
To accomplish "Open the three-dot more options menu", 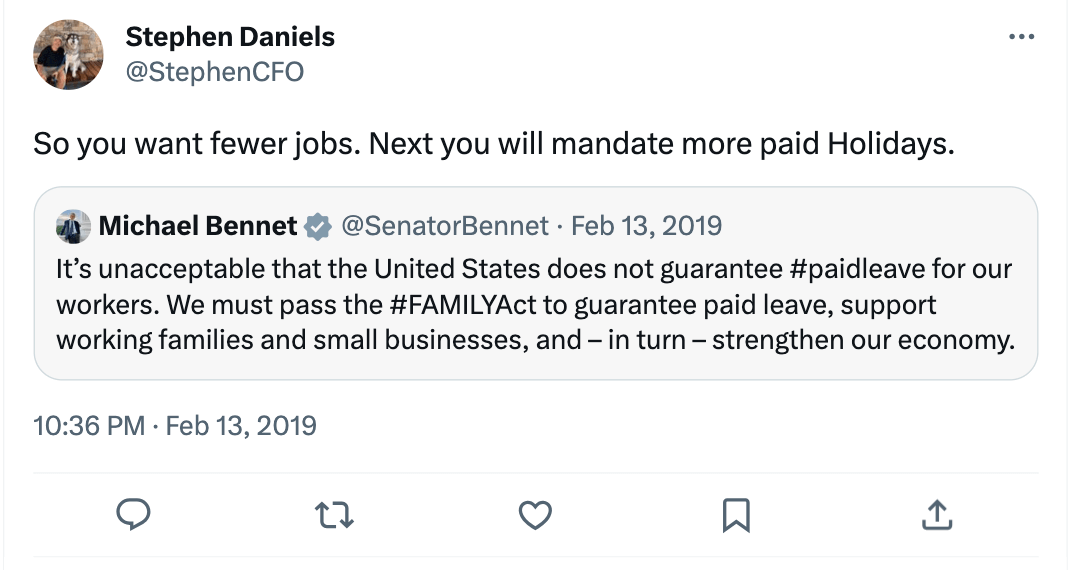I will coord(1021,37).
